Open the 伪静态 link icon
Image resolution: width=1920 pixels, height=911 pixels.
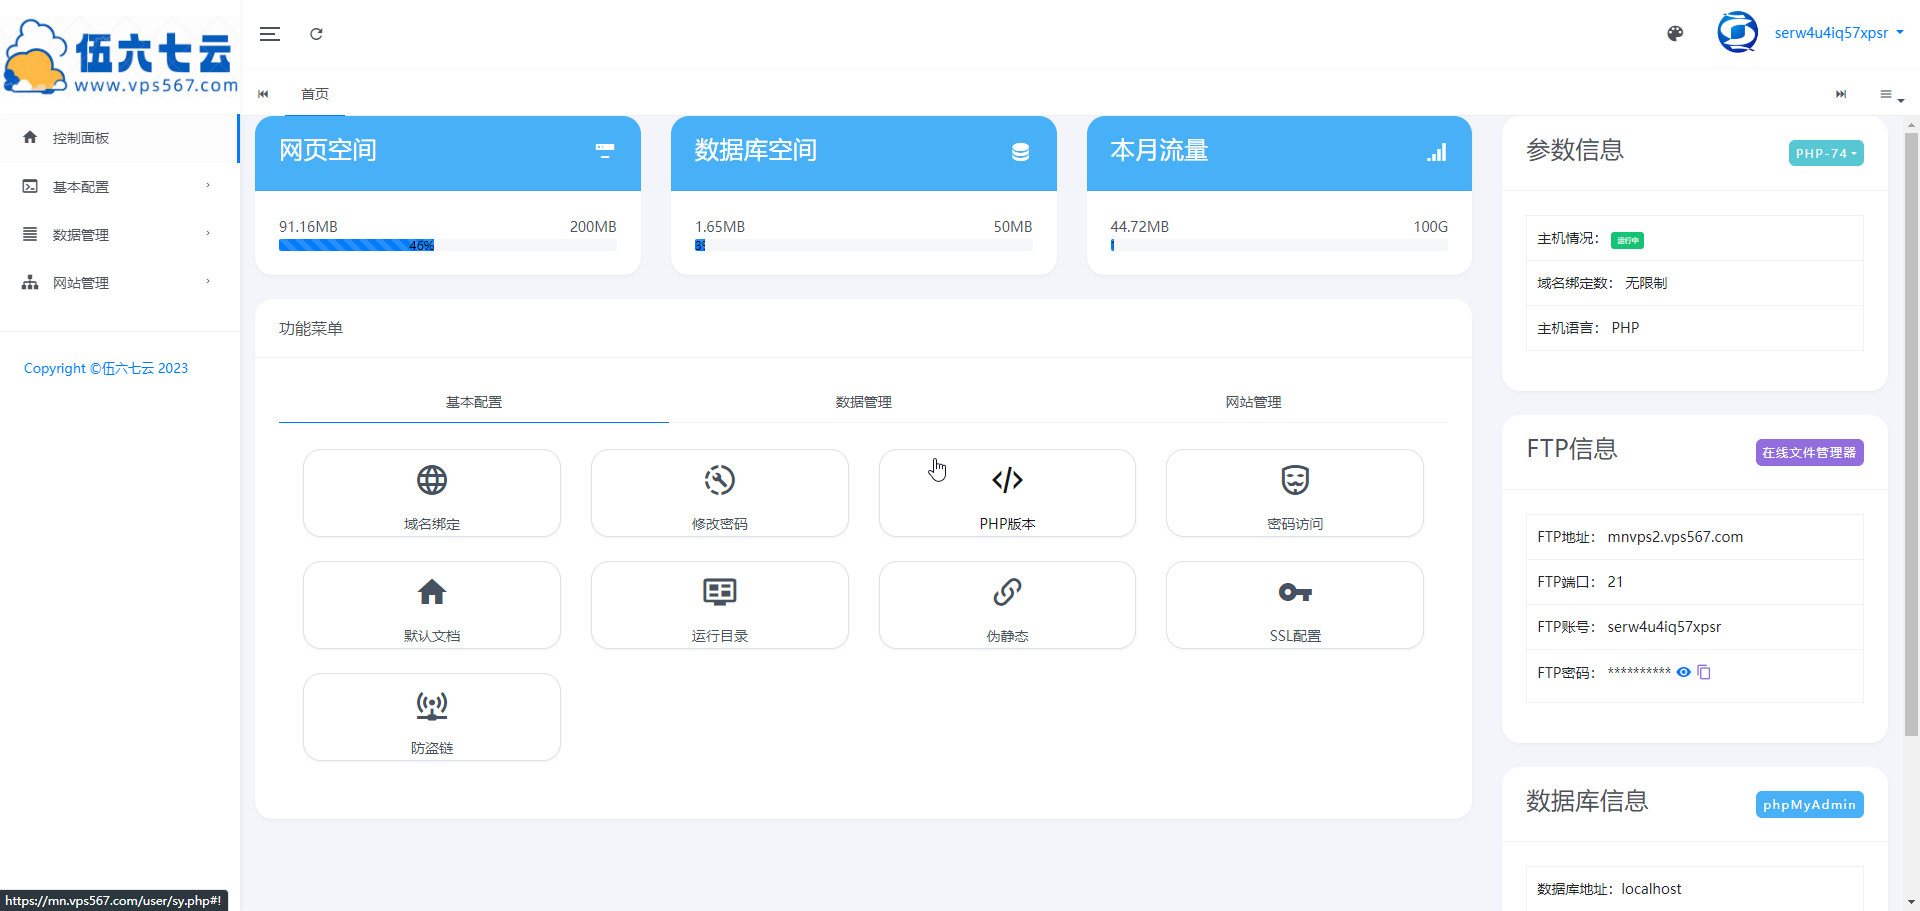(x=1007, y=593)
